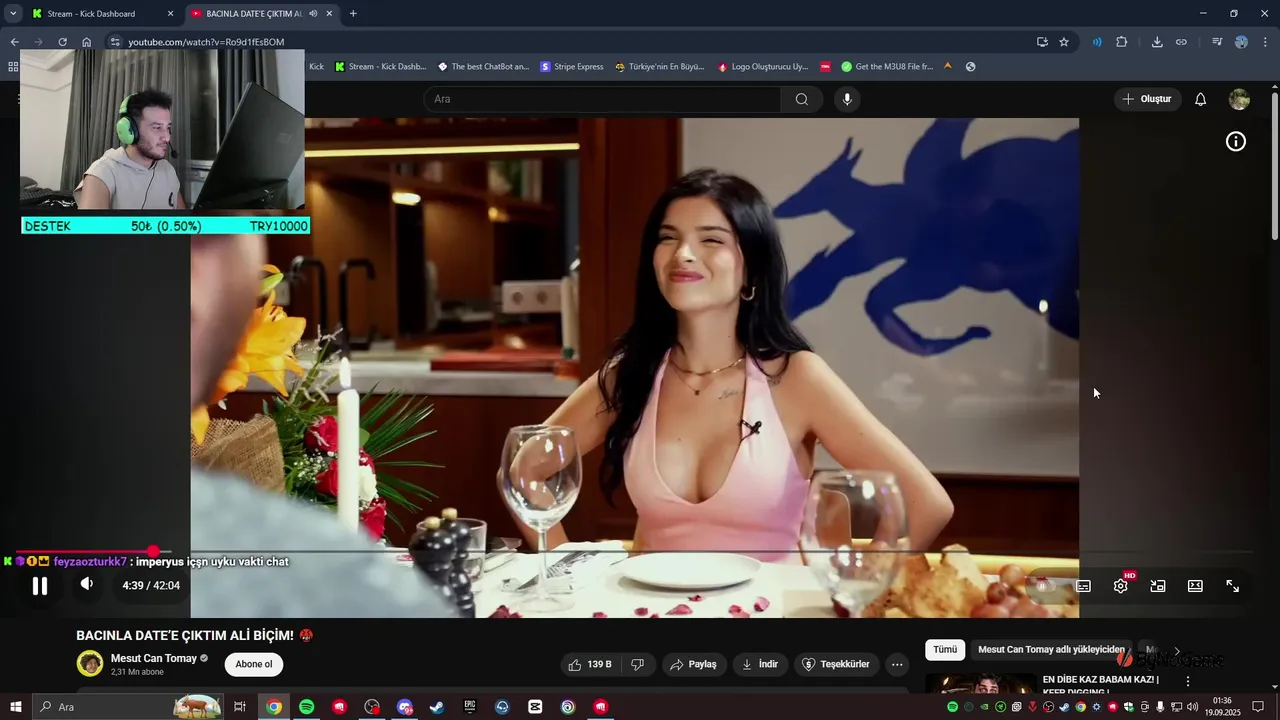Close the BACINLA DATE'E ÇIKTIM tab
The width and height of the screenshot is (1280, 720).
(x=329, y=14)
